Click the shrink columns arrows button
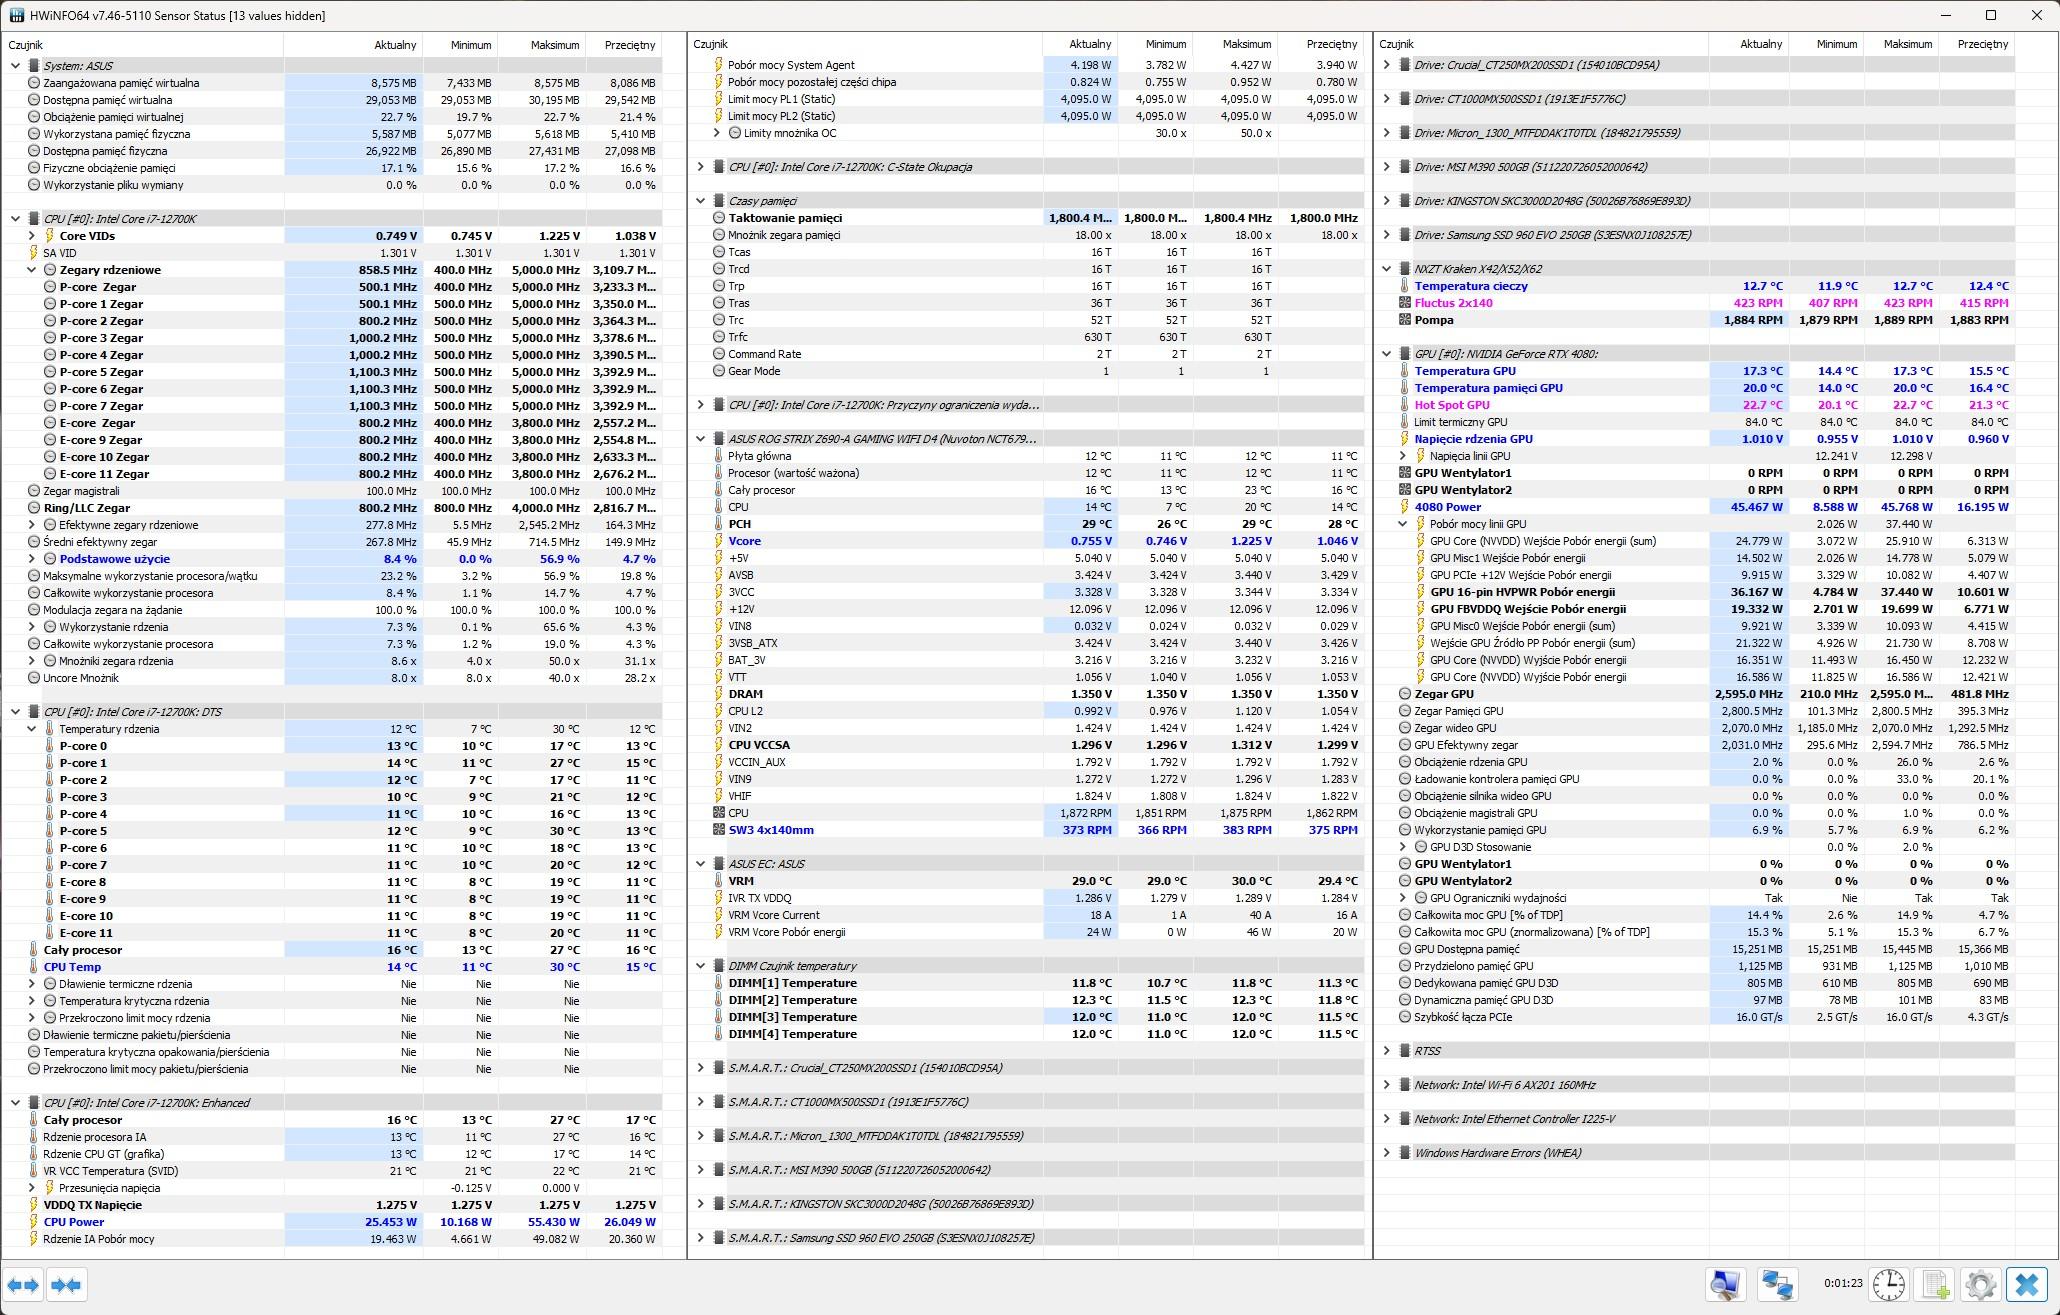This screenshot has height=1315, width=2060. tap(66, 1285)
